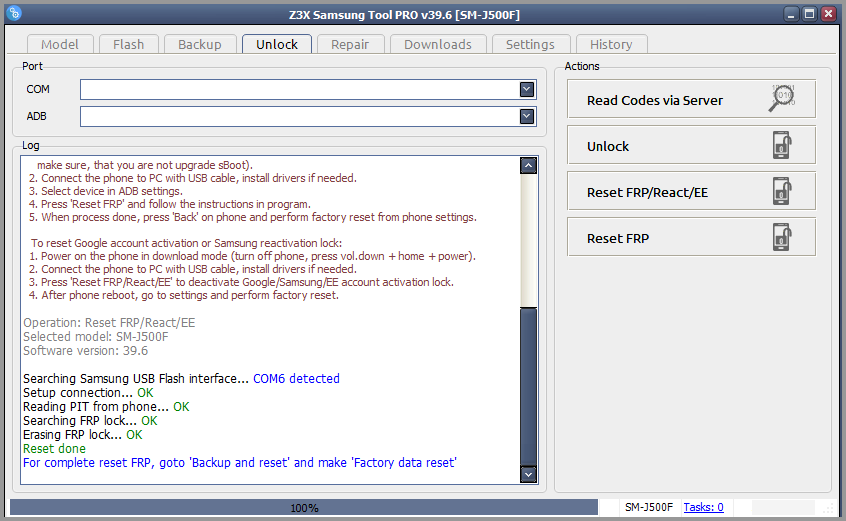This screenshot has width=846, height=521.
Task: Click 'Reset done' log line
Action: [54, 449]
